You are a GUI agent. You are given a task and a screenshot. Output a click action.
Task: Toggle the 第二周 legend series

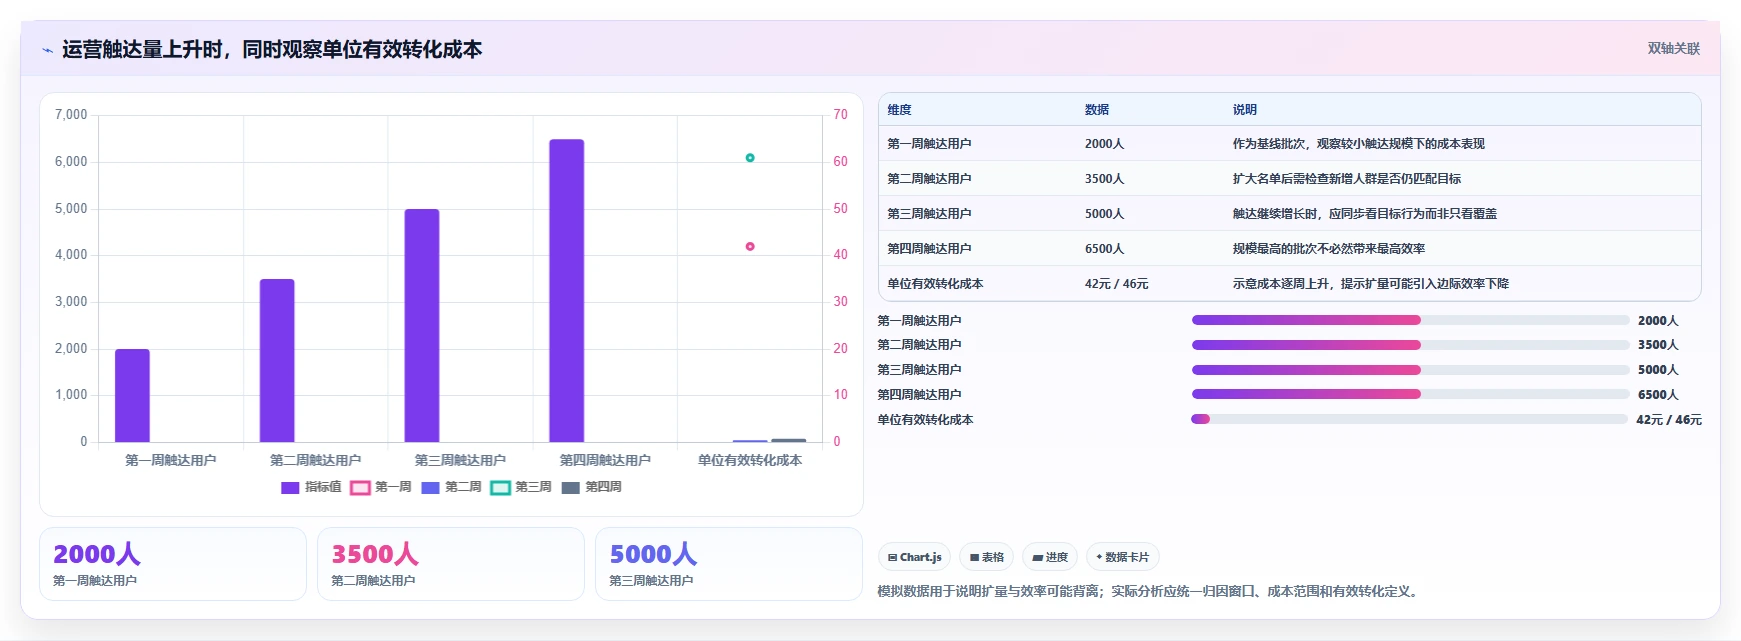[x=451, y=487]
